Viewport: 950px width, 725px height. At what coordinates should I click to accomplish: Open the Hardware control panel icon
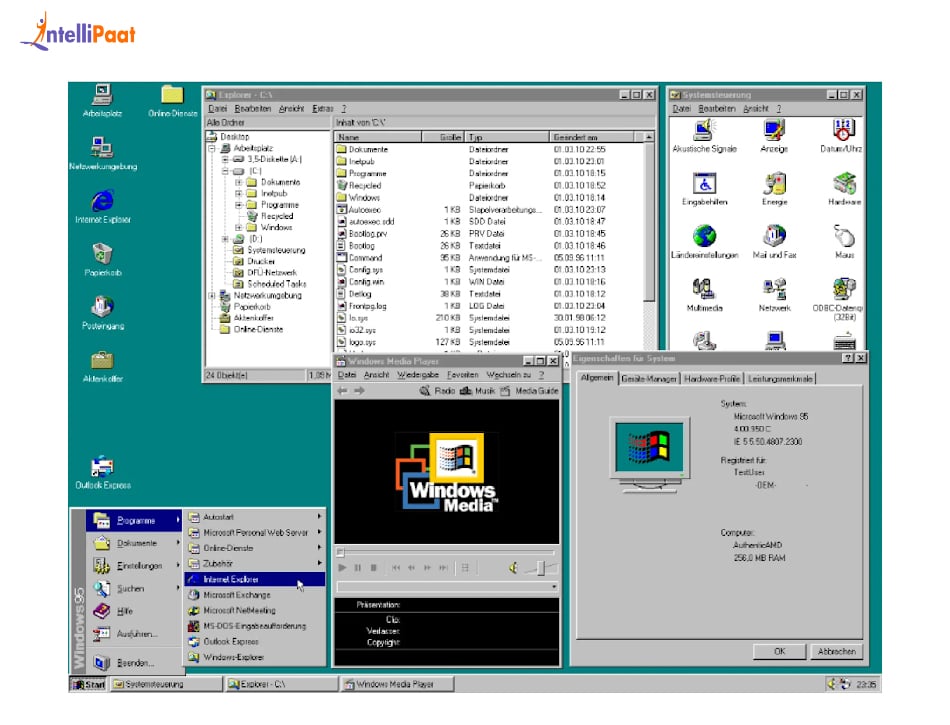tap(844, 190)
